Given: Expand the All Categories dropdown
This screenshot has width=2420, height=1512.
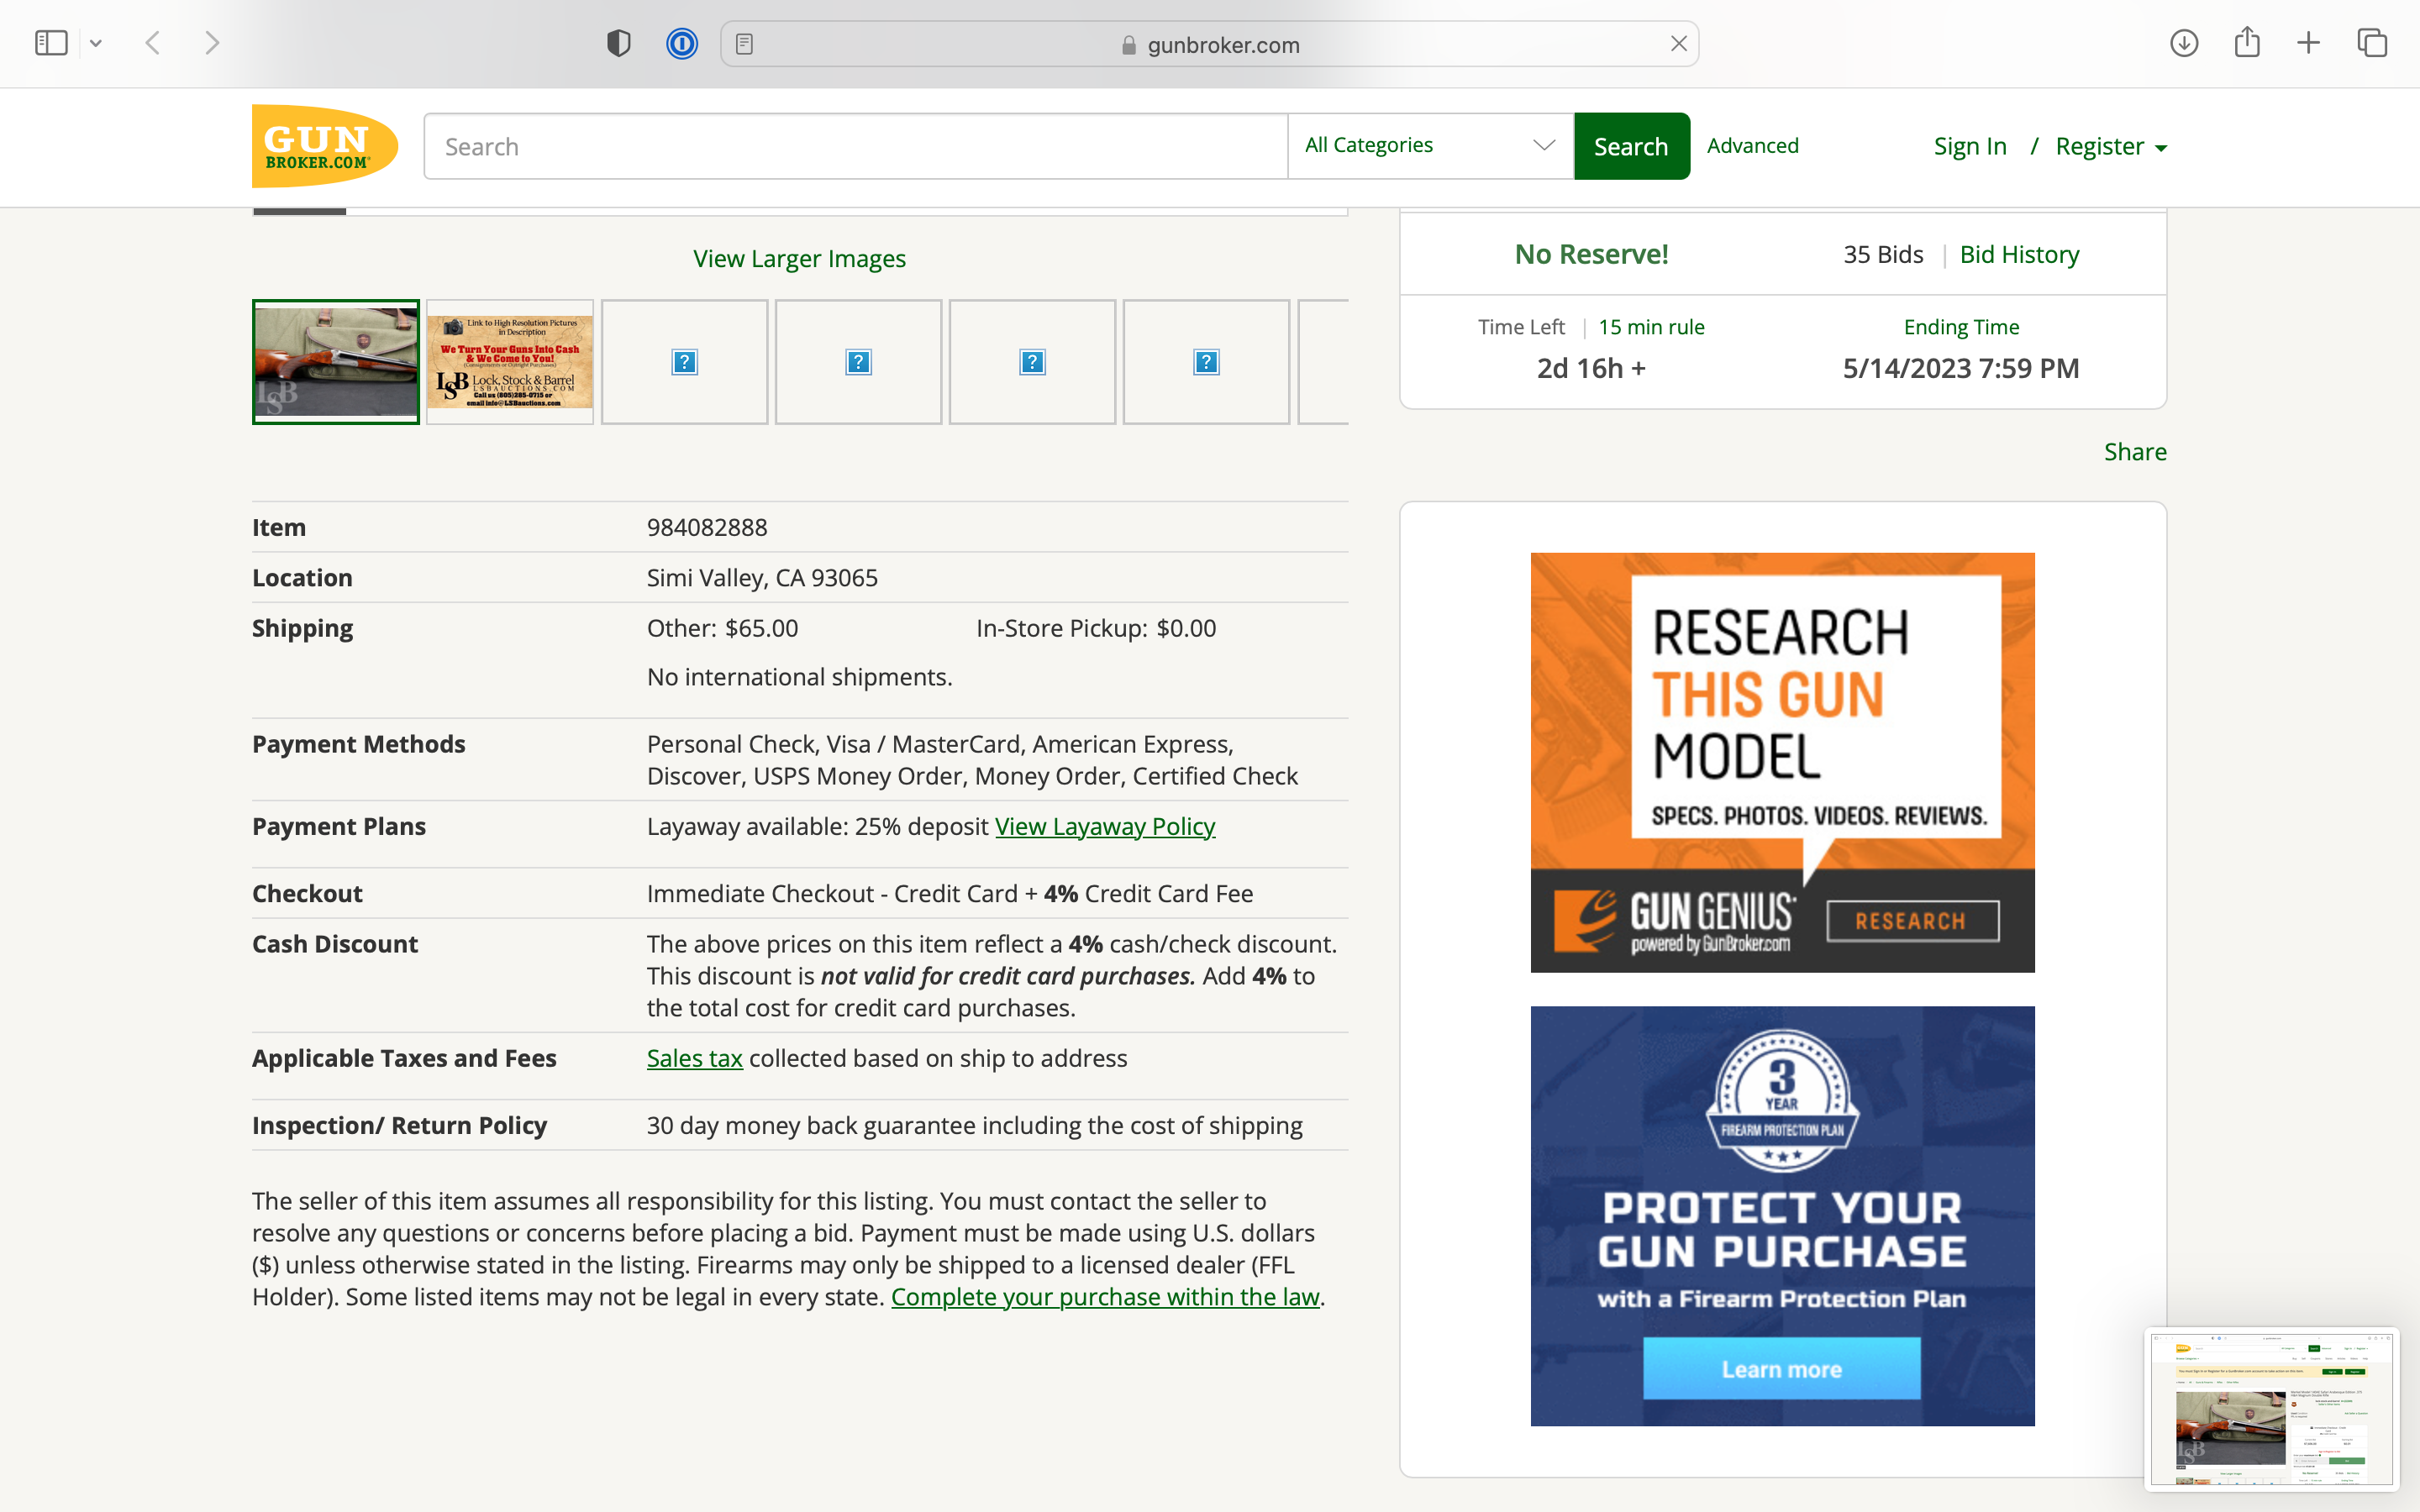Looking at the screenshot, I should point(1430,146).
